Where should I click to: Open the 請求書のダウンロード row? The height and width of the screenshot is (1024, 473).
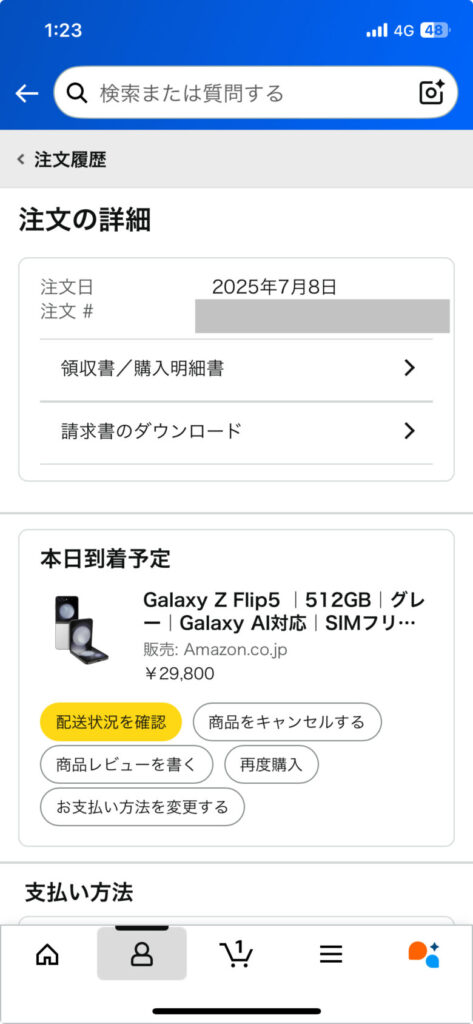click(x=236, y=432)
